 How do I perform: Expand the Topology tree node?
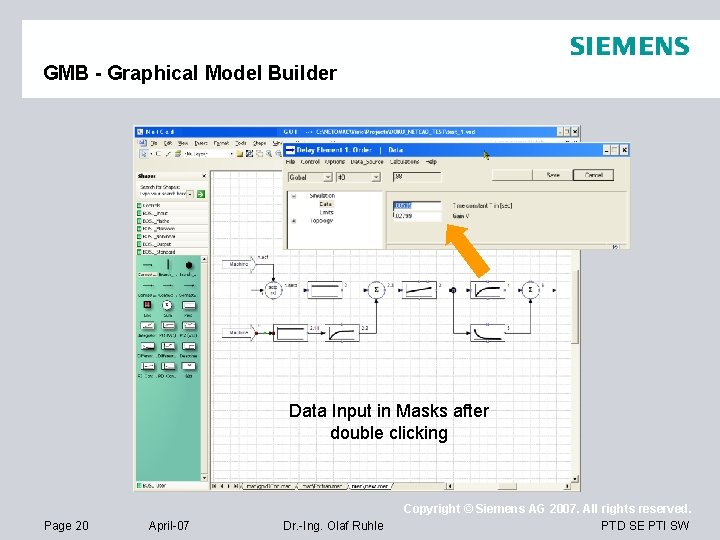[x=294, y=221]
